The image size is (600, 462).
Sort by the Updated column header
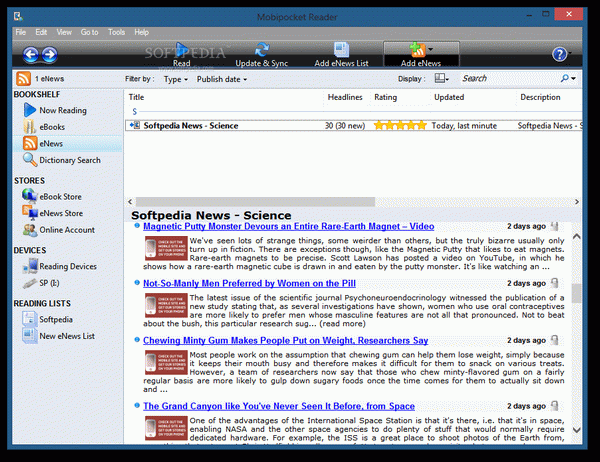[449, 97]
